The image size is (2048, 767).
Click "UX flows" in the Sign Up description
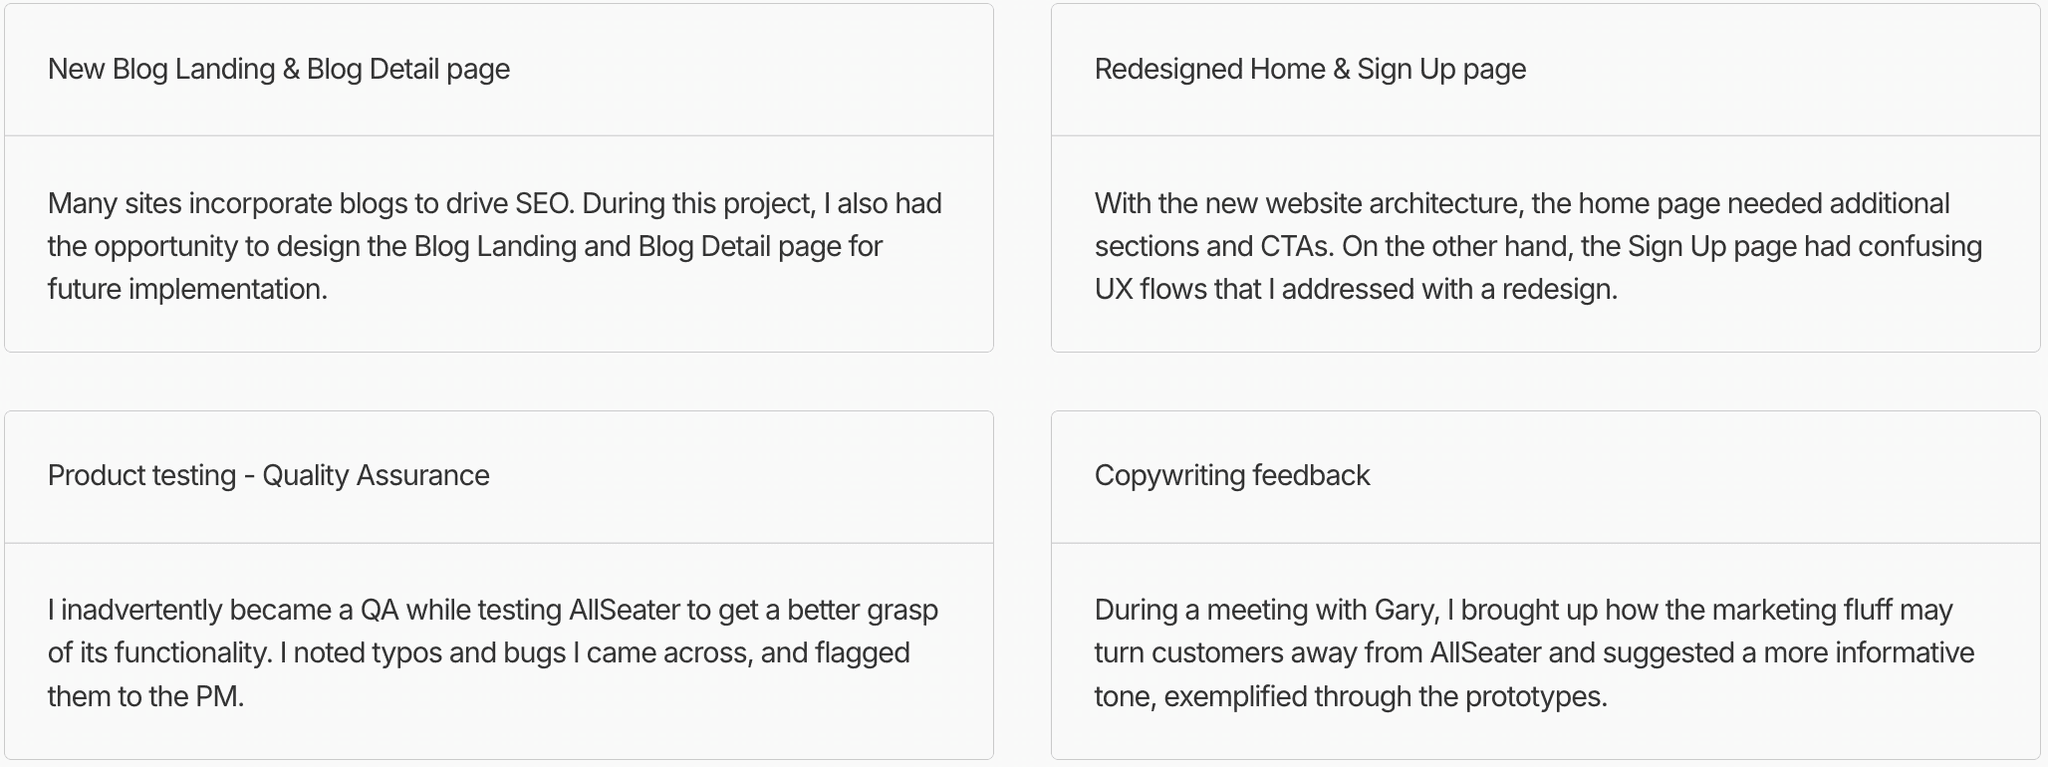(x=1149, y=290)
